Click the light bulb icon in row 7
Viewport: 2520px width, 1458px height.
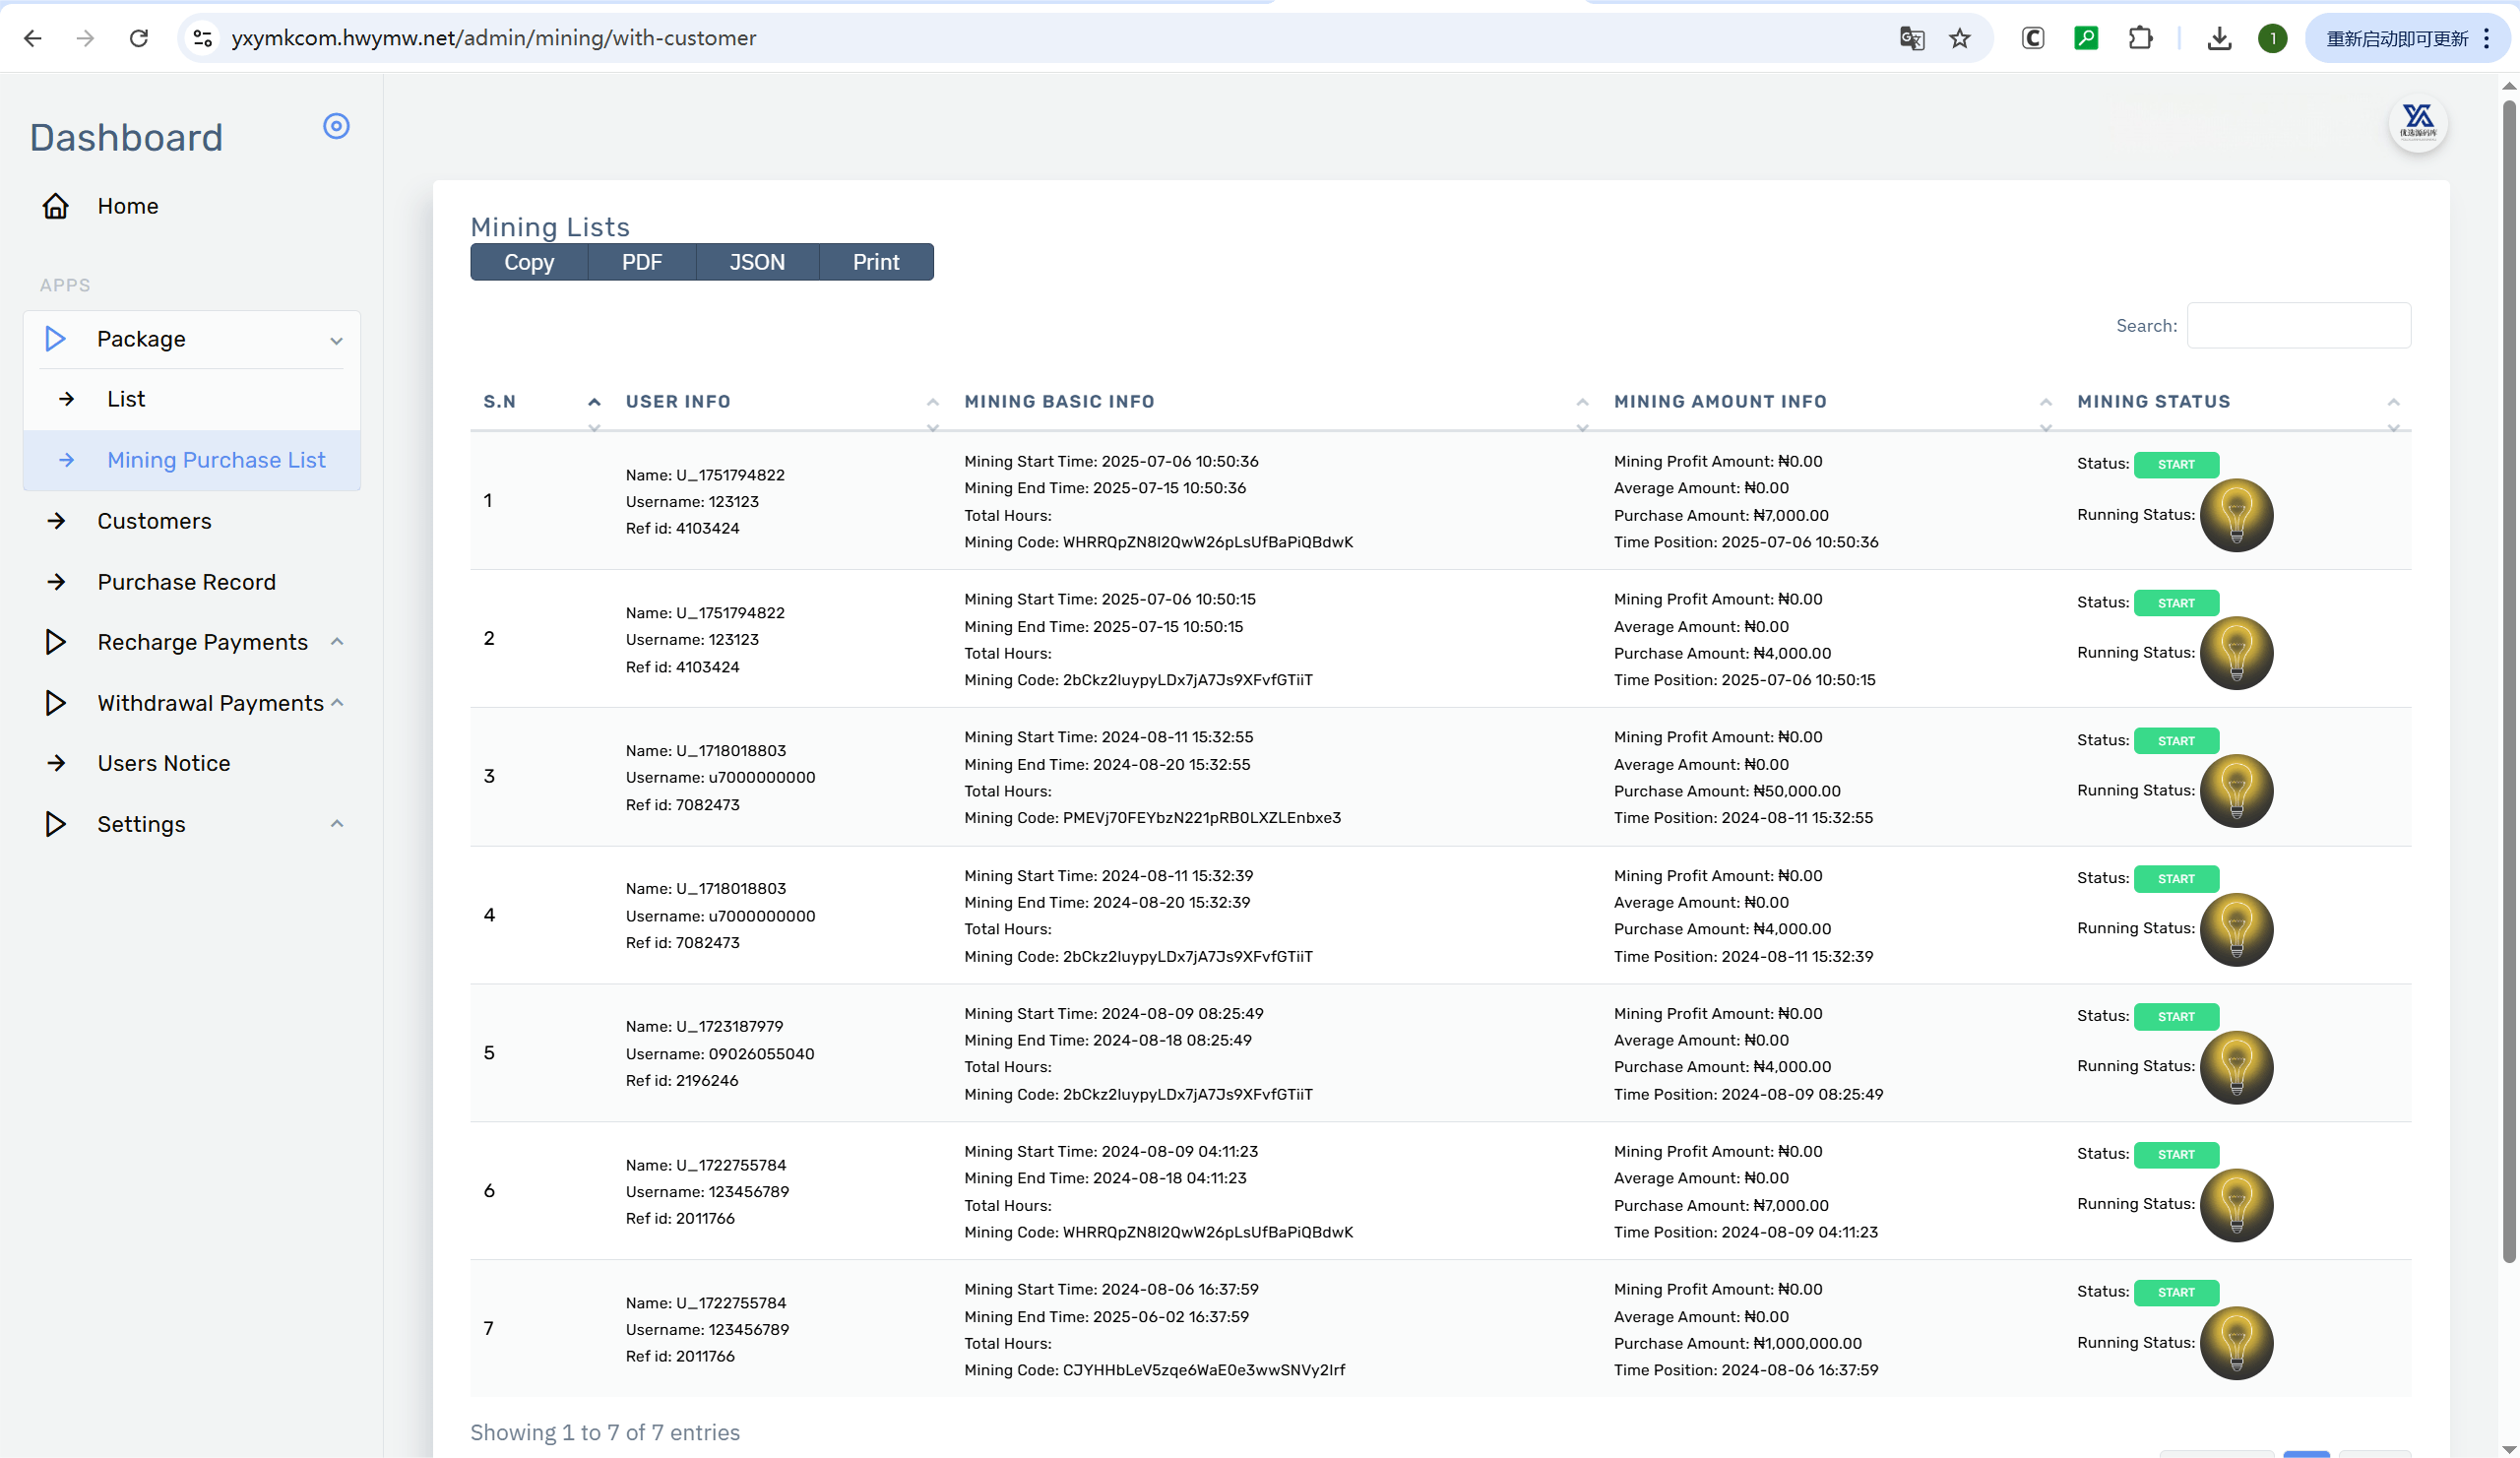(2236, 1343)
